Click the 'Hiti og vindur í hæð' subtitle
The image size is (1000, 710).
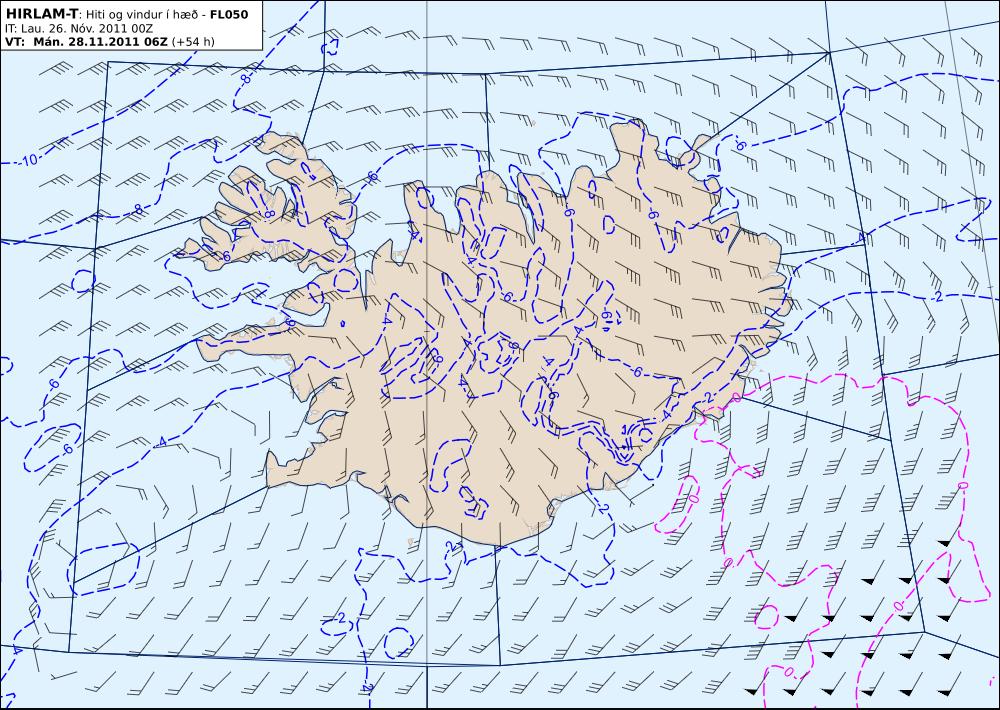coord(143,14)
